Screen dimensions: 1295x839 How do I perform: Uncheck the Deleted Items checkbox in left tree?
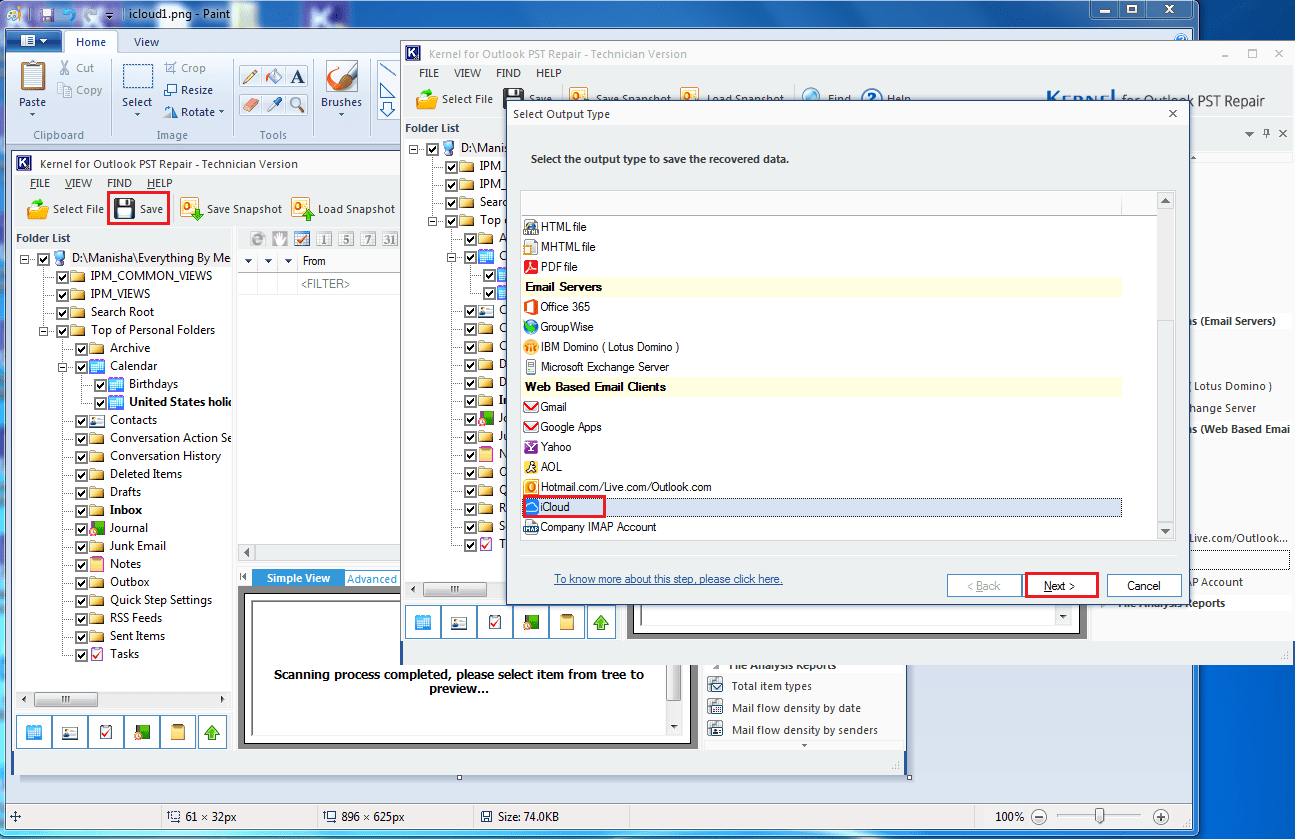point(81,474)
